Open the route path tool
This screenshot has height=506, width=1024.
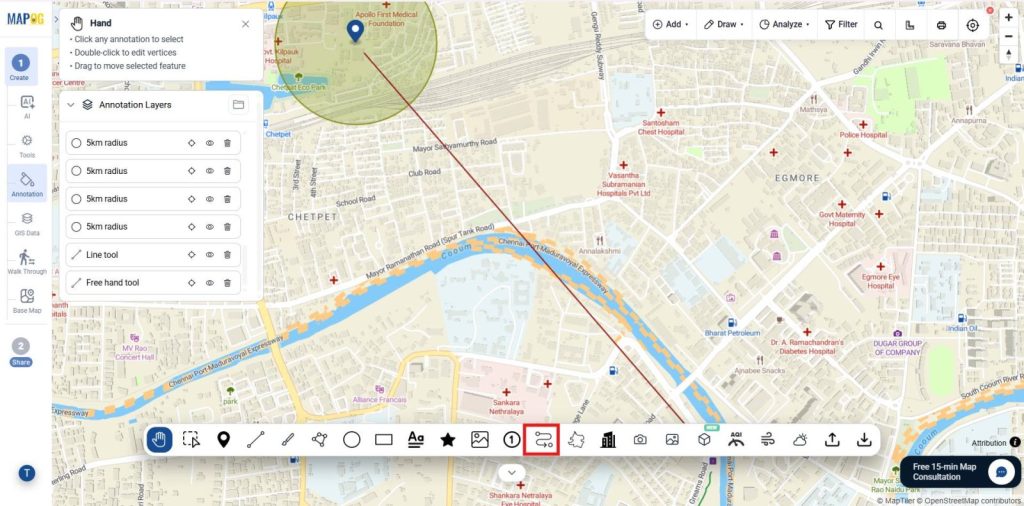[543, 439]
